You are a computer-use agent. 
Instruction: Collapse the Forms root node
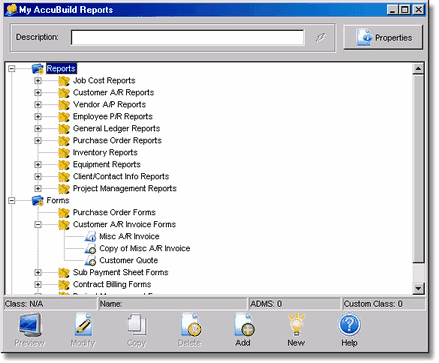point(12,201)
